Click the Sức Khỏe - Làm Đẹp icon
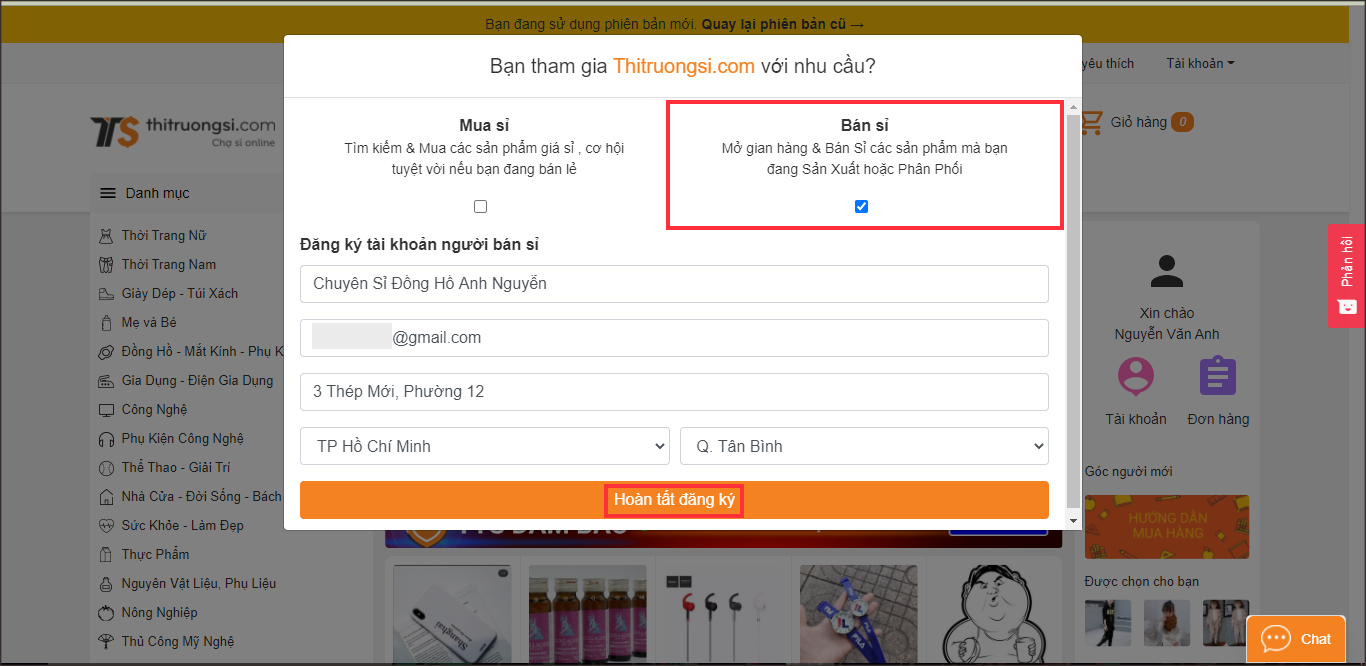 106,526
